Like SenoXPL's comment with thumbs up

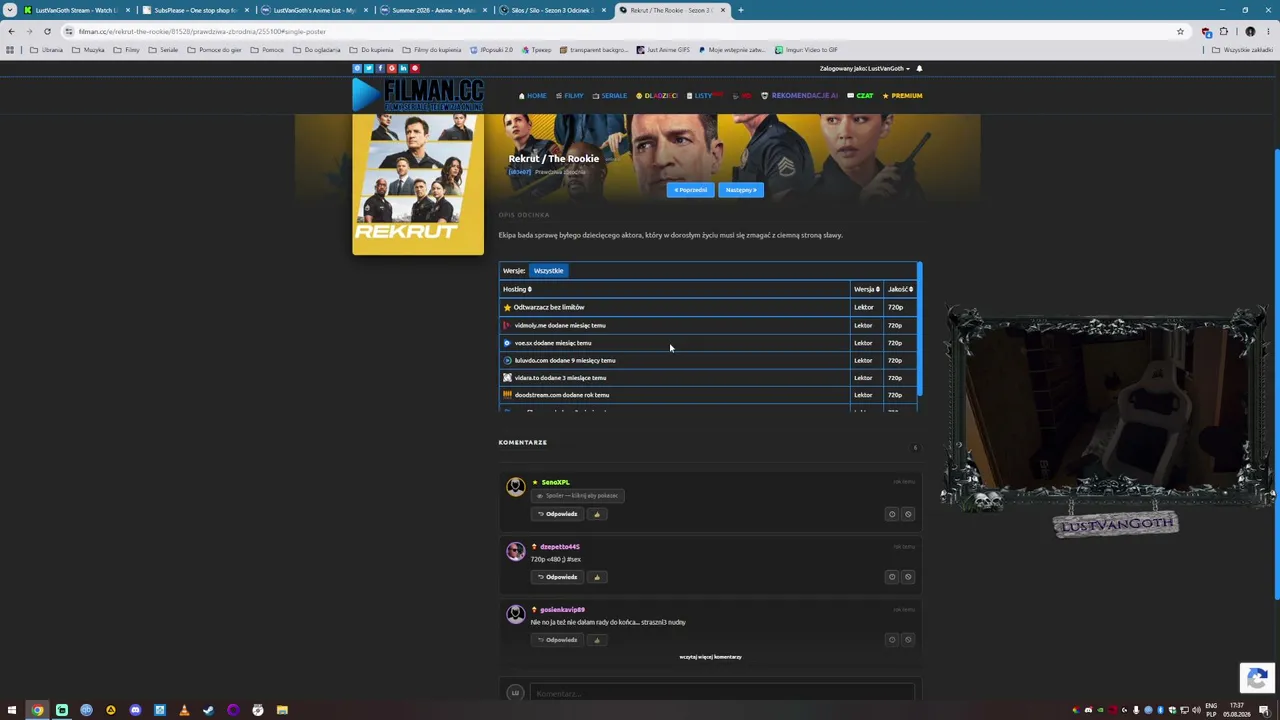(x=597, y=514)
